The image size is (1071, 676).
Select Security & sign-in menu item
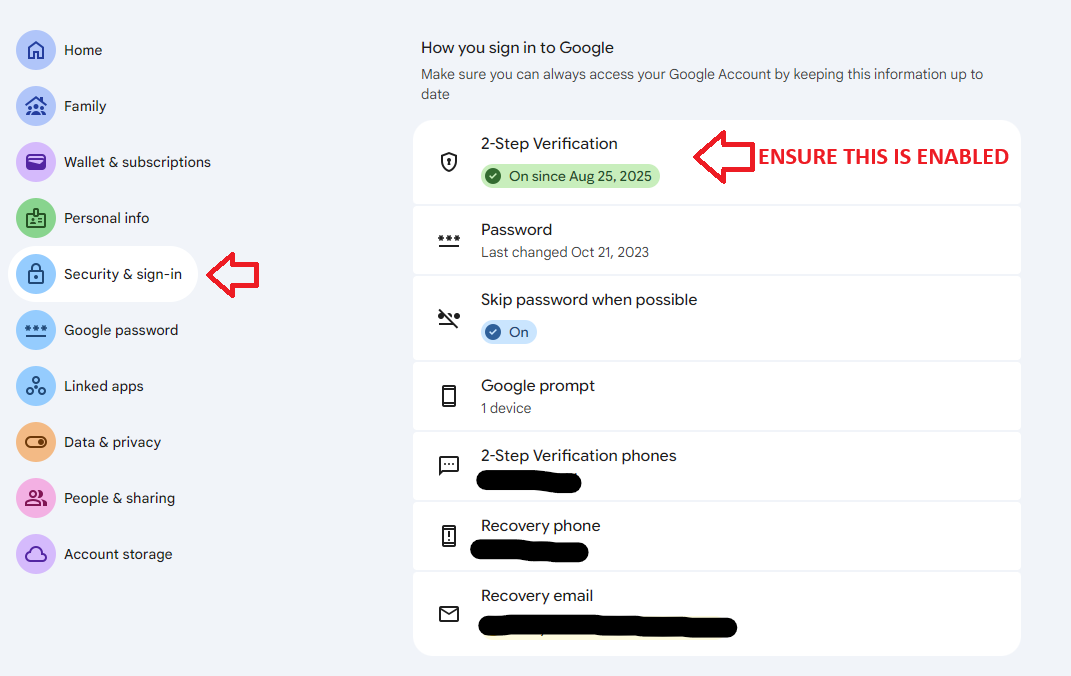click(x=103, y=274)
